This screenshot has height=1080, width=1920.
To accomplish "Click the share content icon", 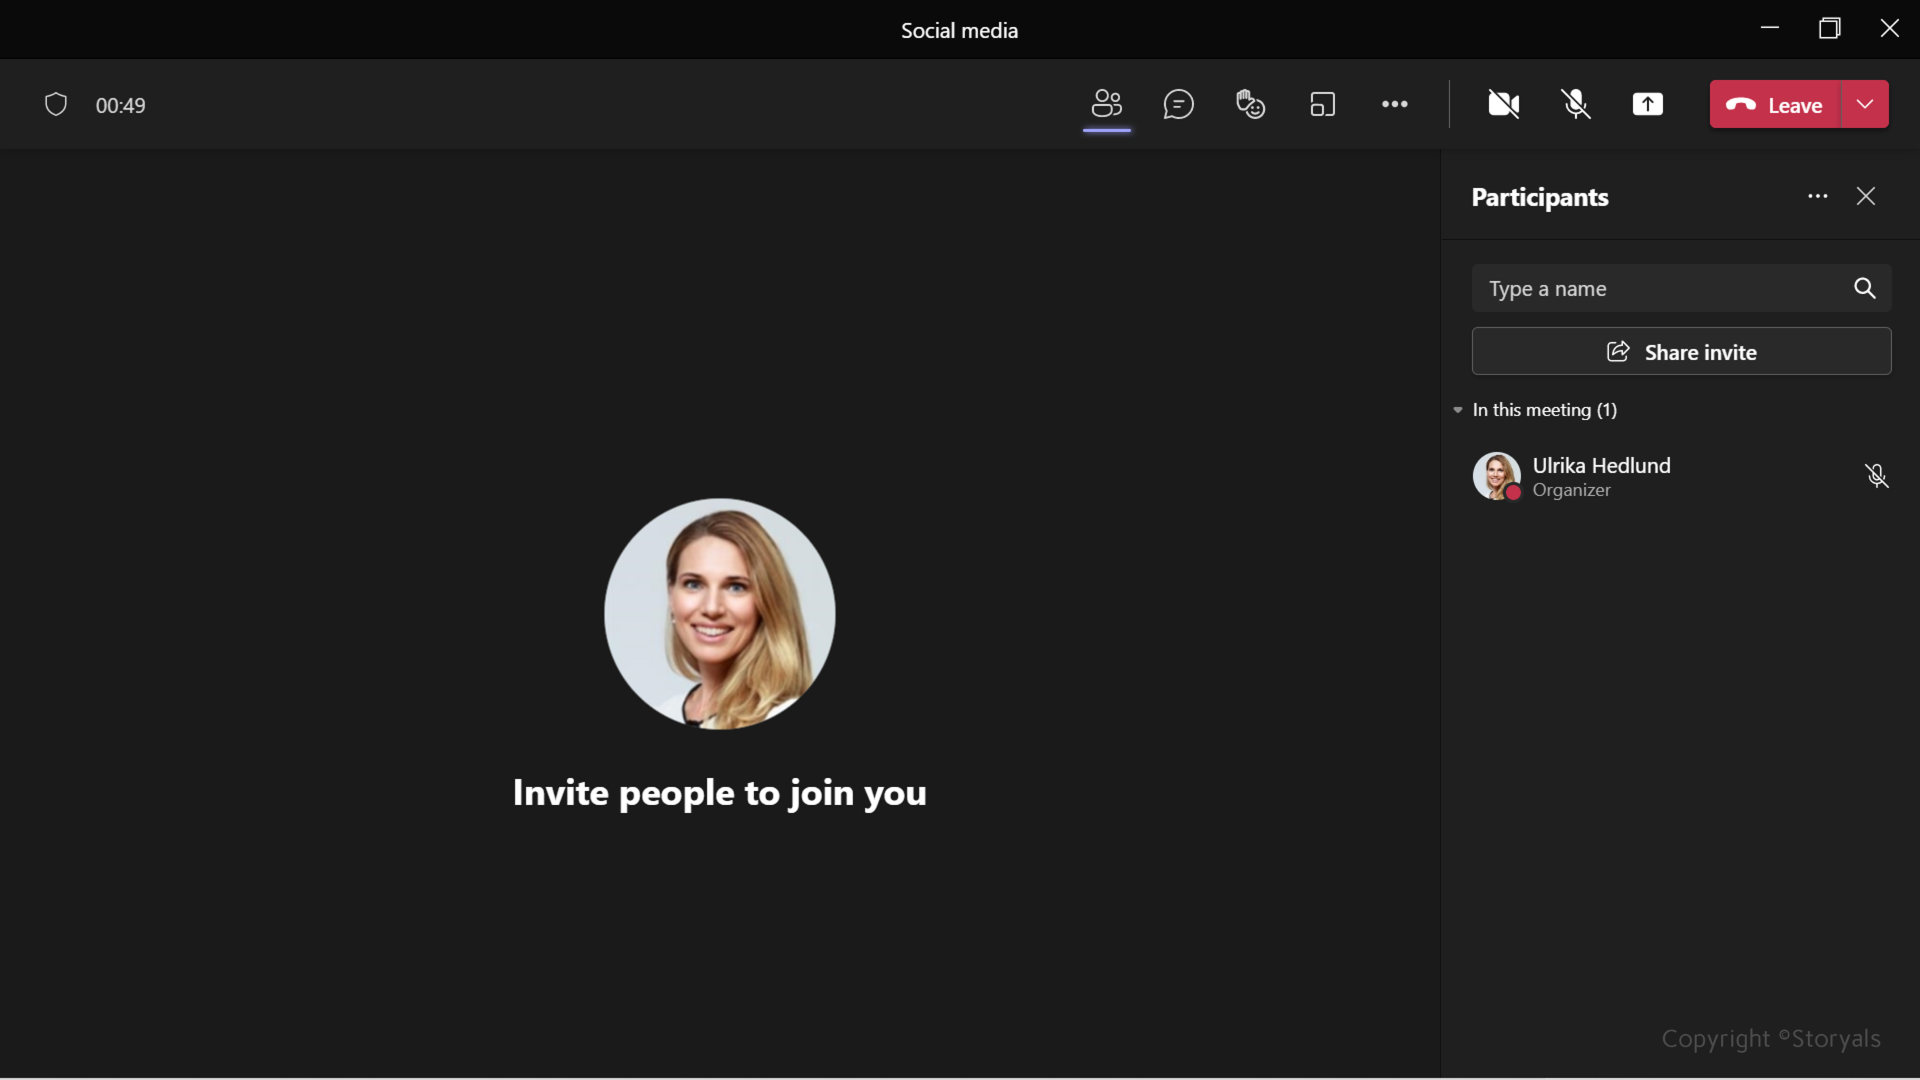I will point(1648,104).
